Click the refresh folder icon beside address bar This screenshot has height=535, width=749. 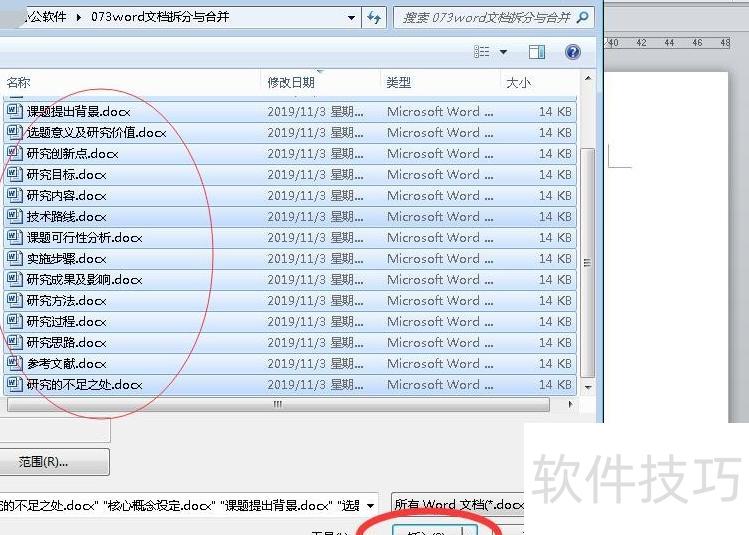click(374, 18)
